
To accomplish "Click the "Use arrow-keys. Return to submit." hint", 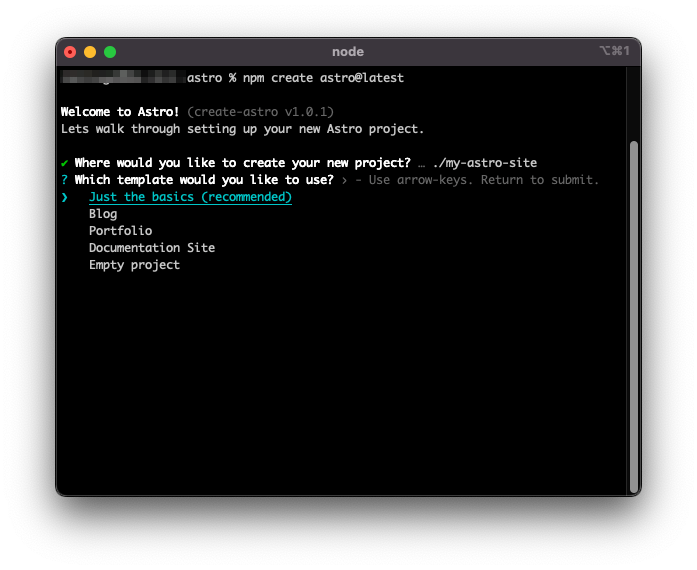I will click(x=484, y=180).
